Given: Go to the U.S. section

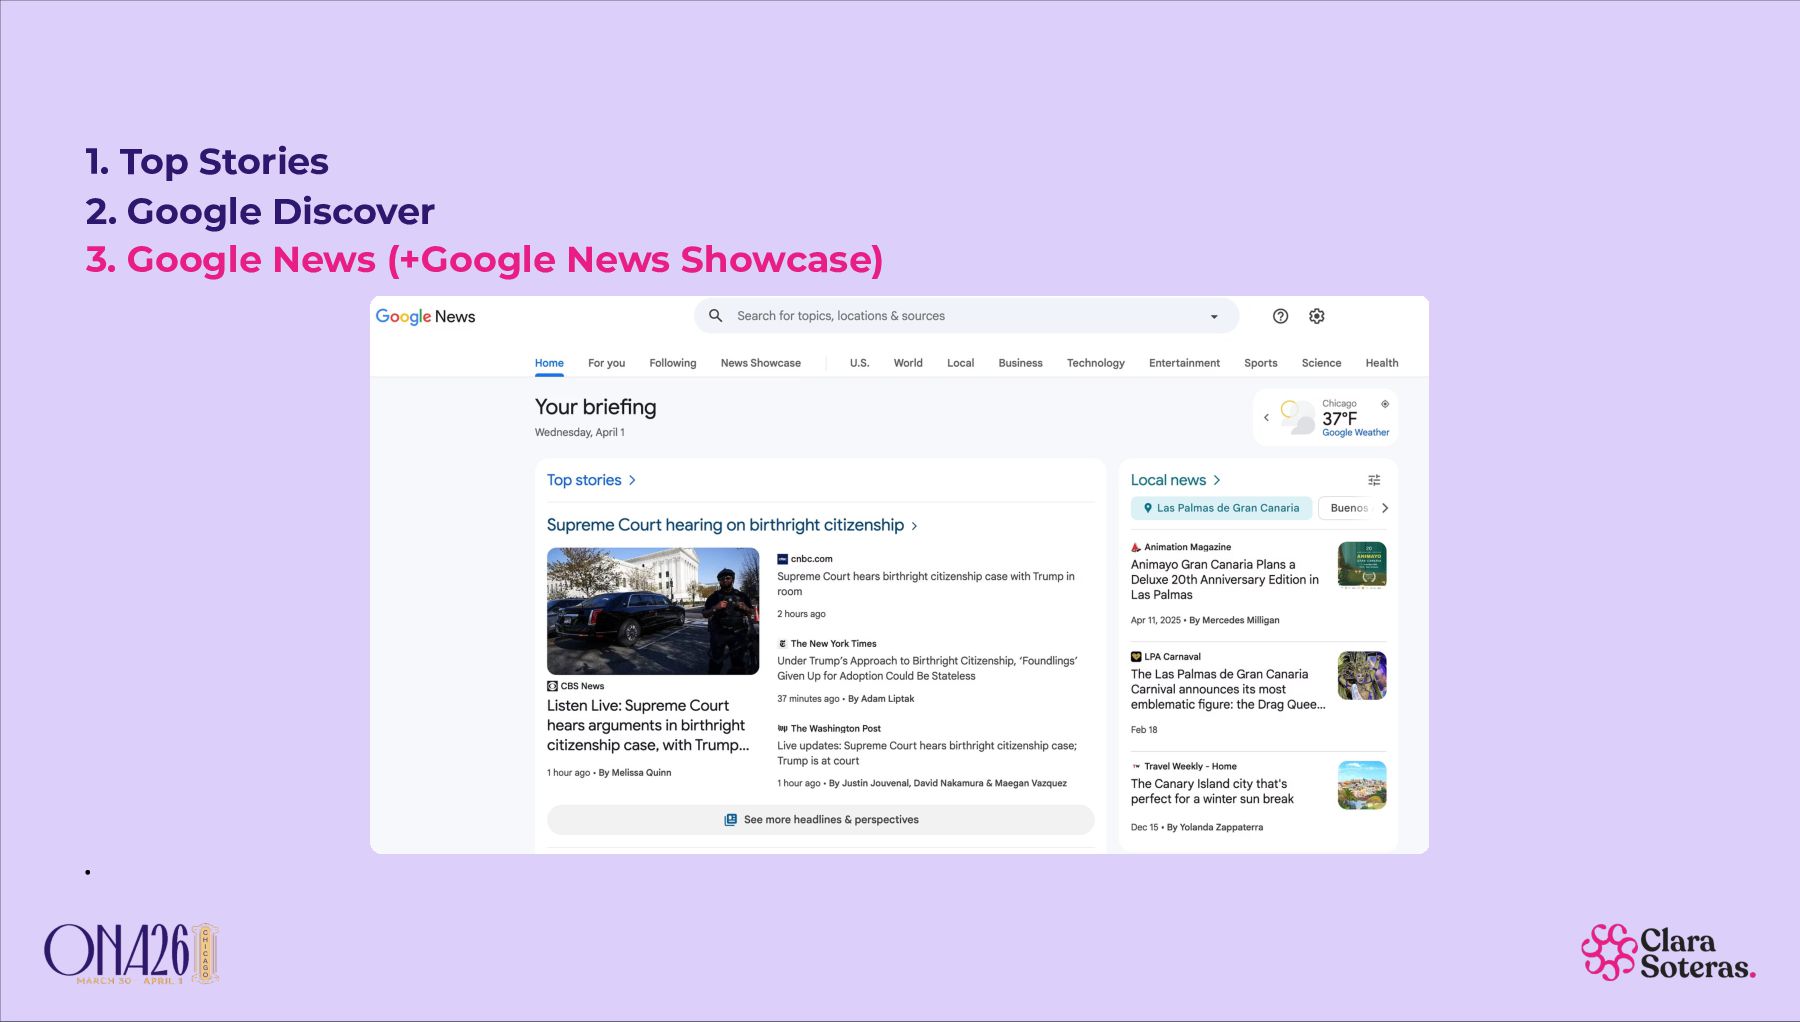Looking at the screenshot, I should (x=860, y=363).
